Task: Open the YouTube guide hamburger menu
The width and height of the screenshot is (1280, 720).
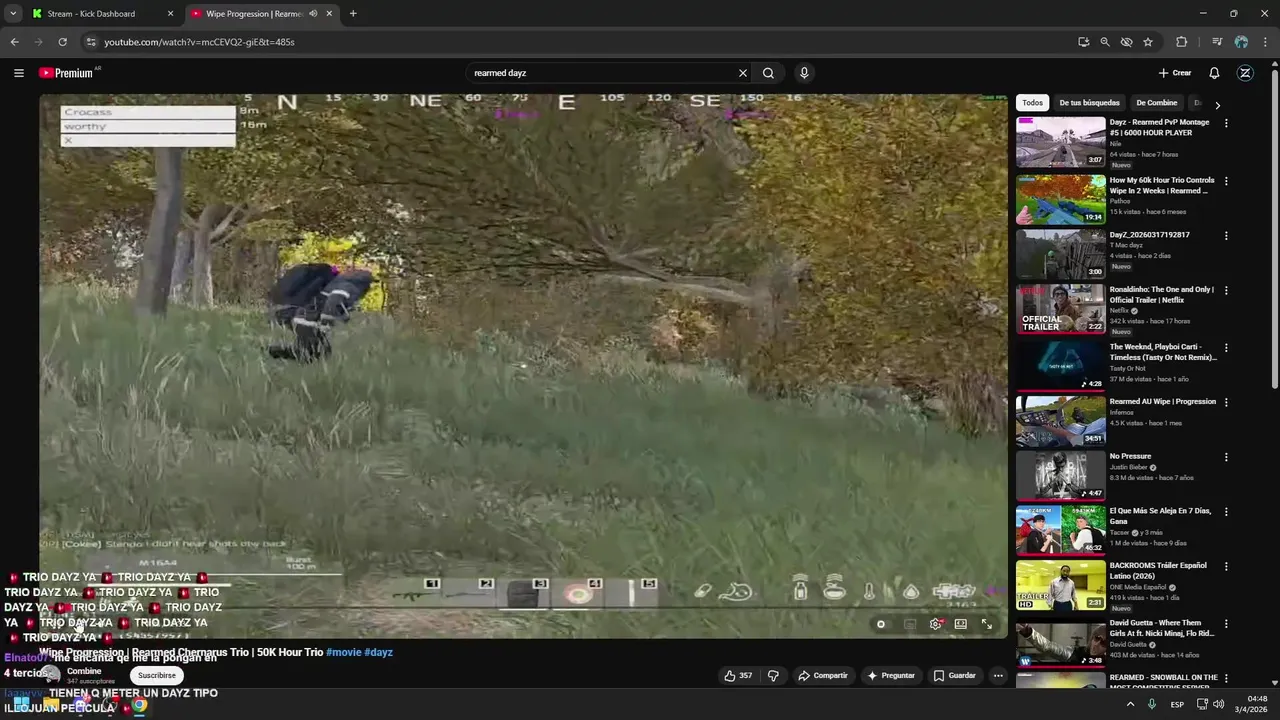Action: pyautogui.click(x=18, y=73)
